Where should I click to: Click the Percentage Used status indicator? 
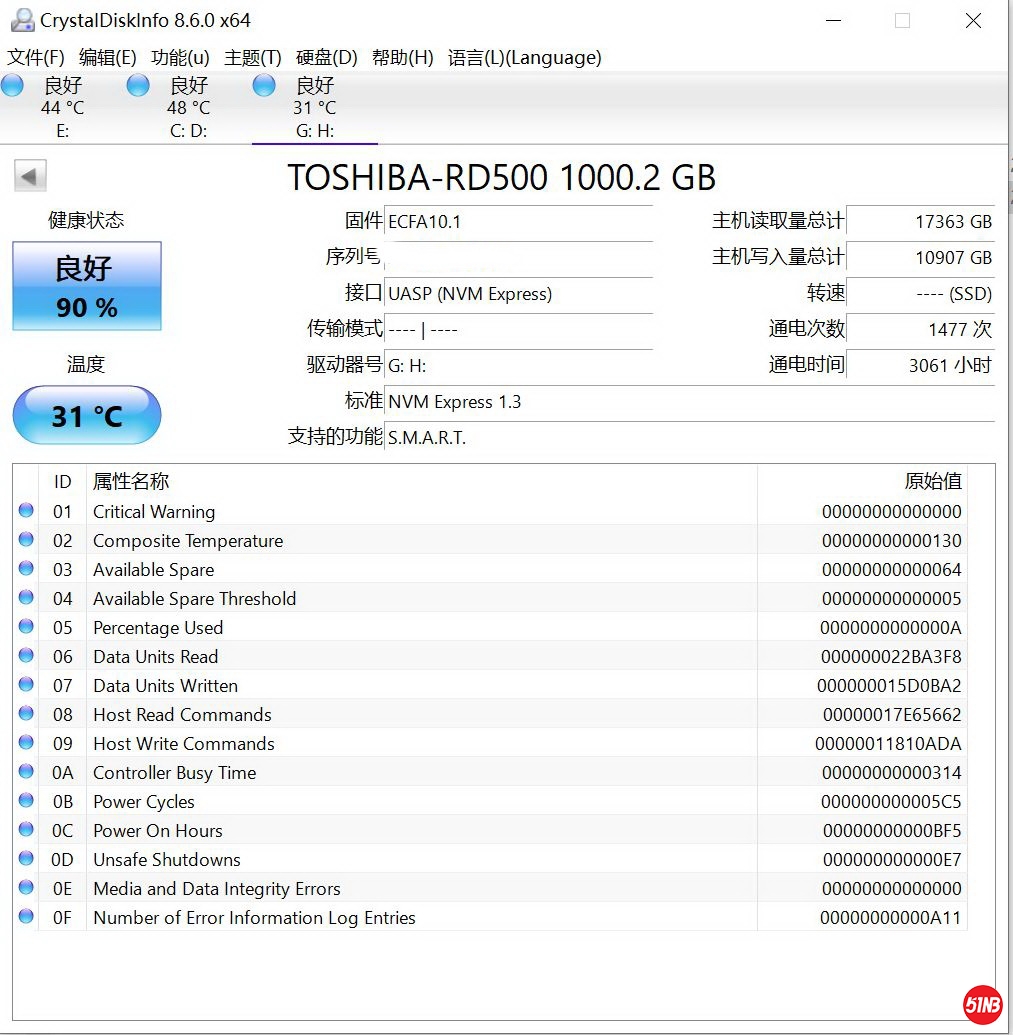point(26,627)
